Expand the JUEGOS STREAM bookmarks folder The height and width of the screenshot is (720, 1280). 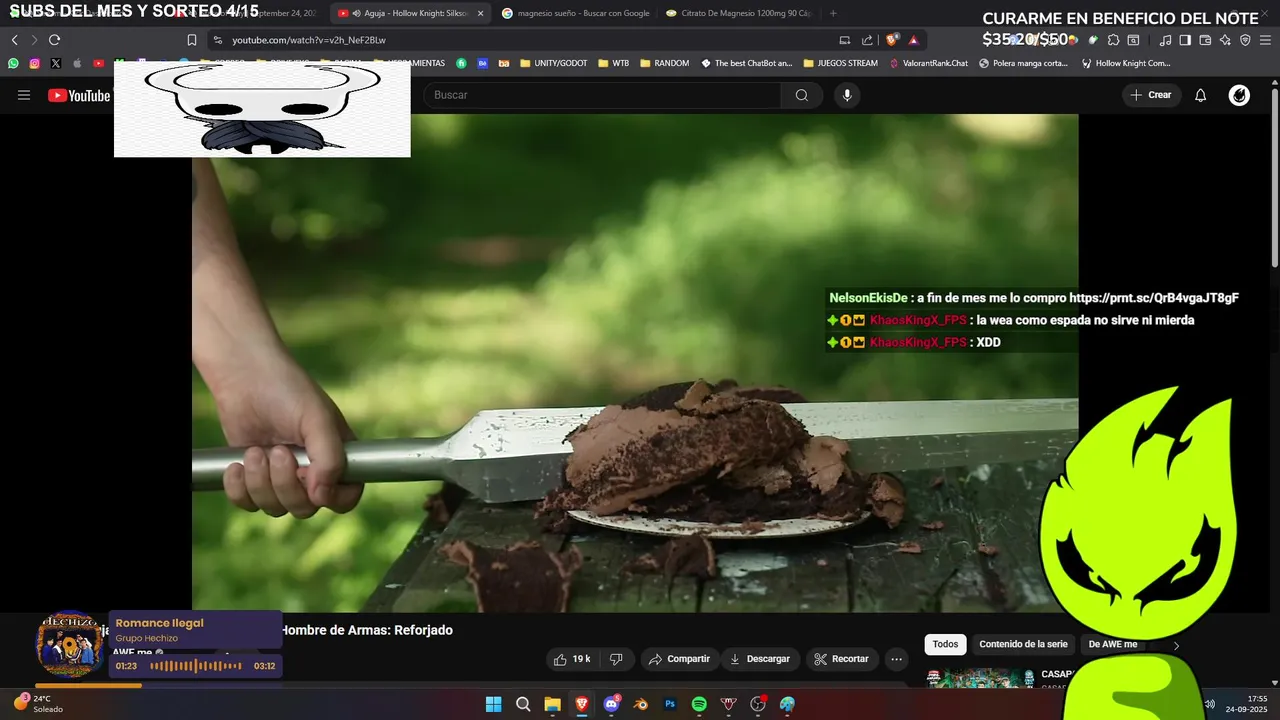tap(840, 63)
